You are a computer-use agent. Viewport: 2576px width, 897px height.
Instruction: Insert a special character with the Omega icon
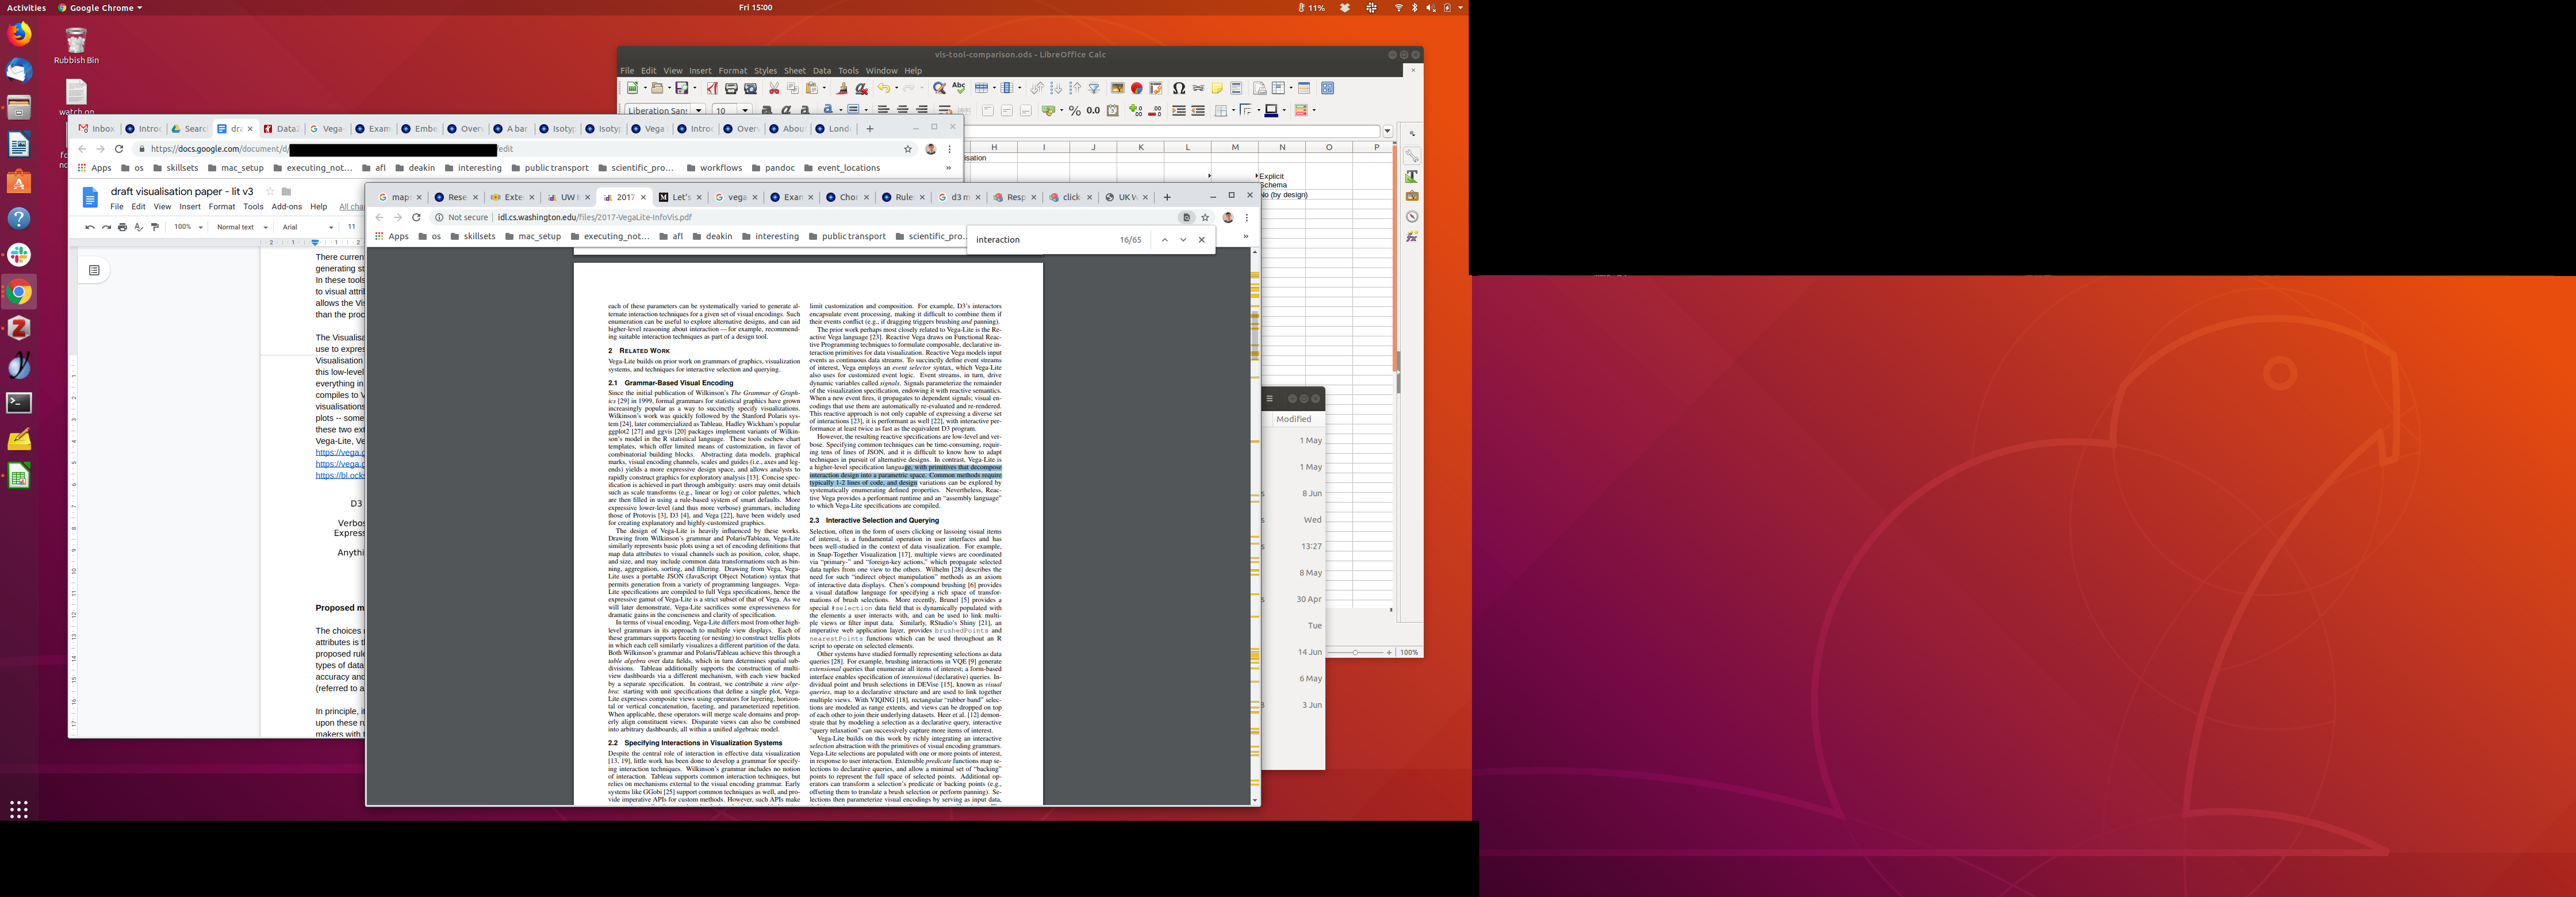pos(1179,88)
